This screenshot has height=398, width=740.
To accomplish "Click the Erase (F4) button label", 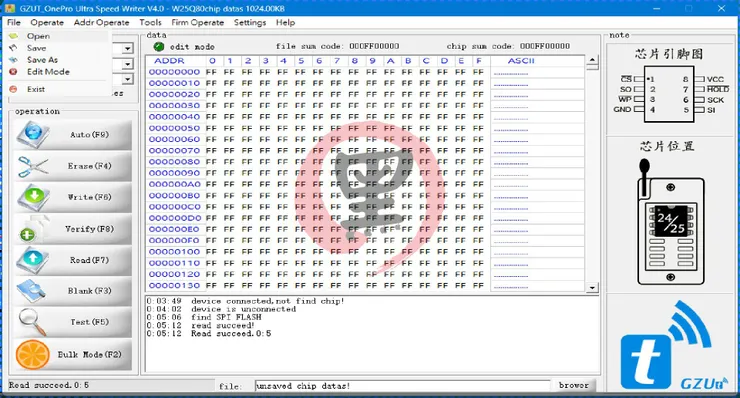I will [89, 166].
